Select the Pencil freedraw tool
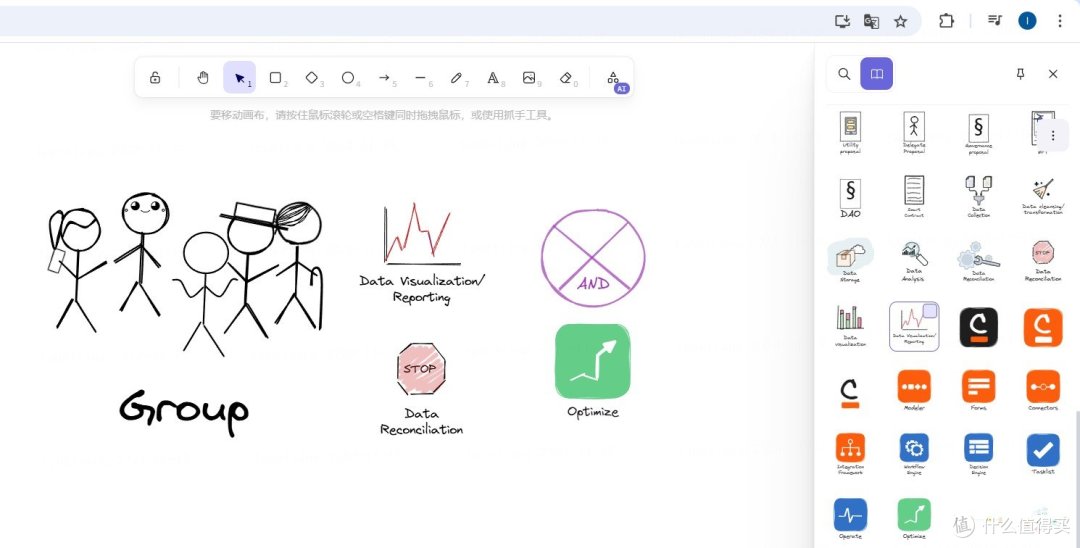The height and width of the screenshot is (548, 1080). coord(457,78)
